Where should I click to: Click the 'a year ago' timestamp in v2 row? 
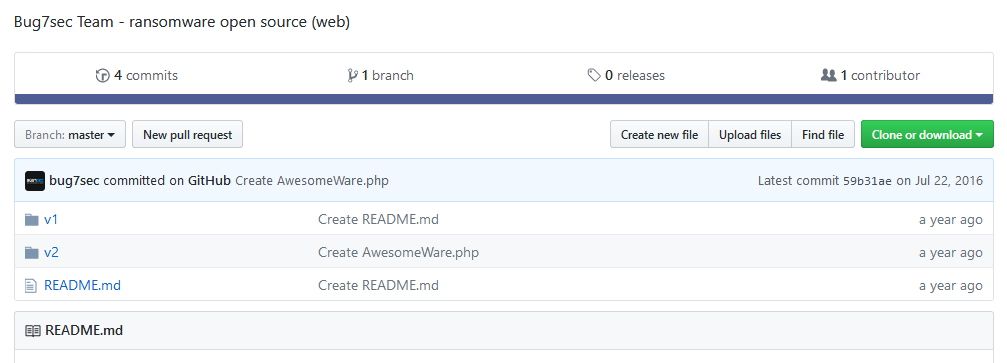point(950,252)
